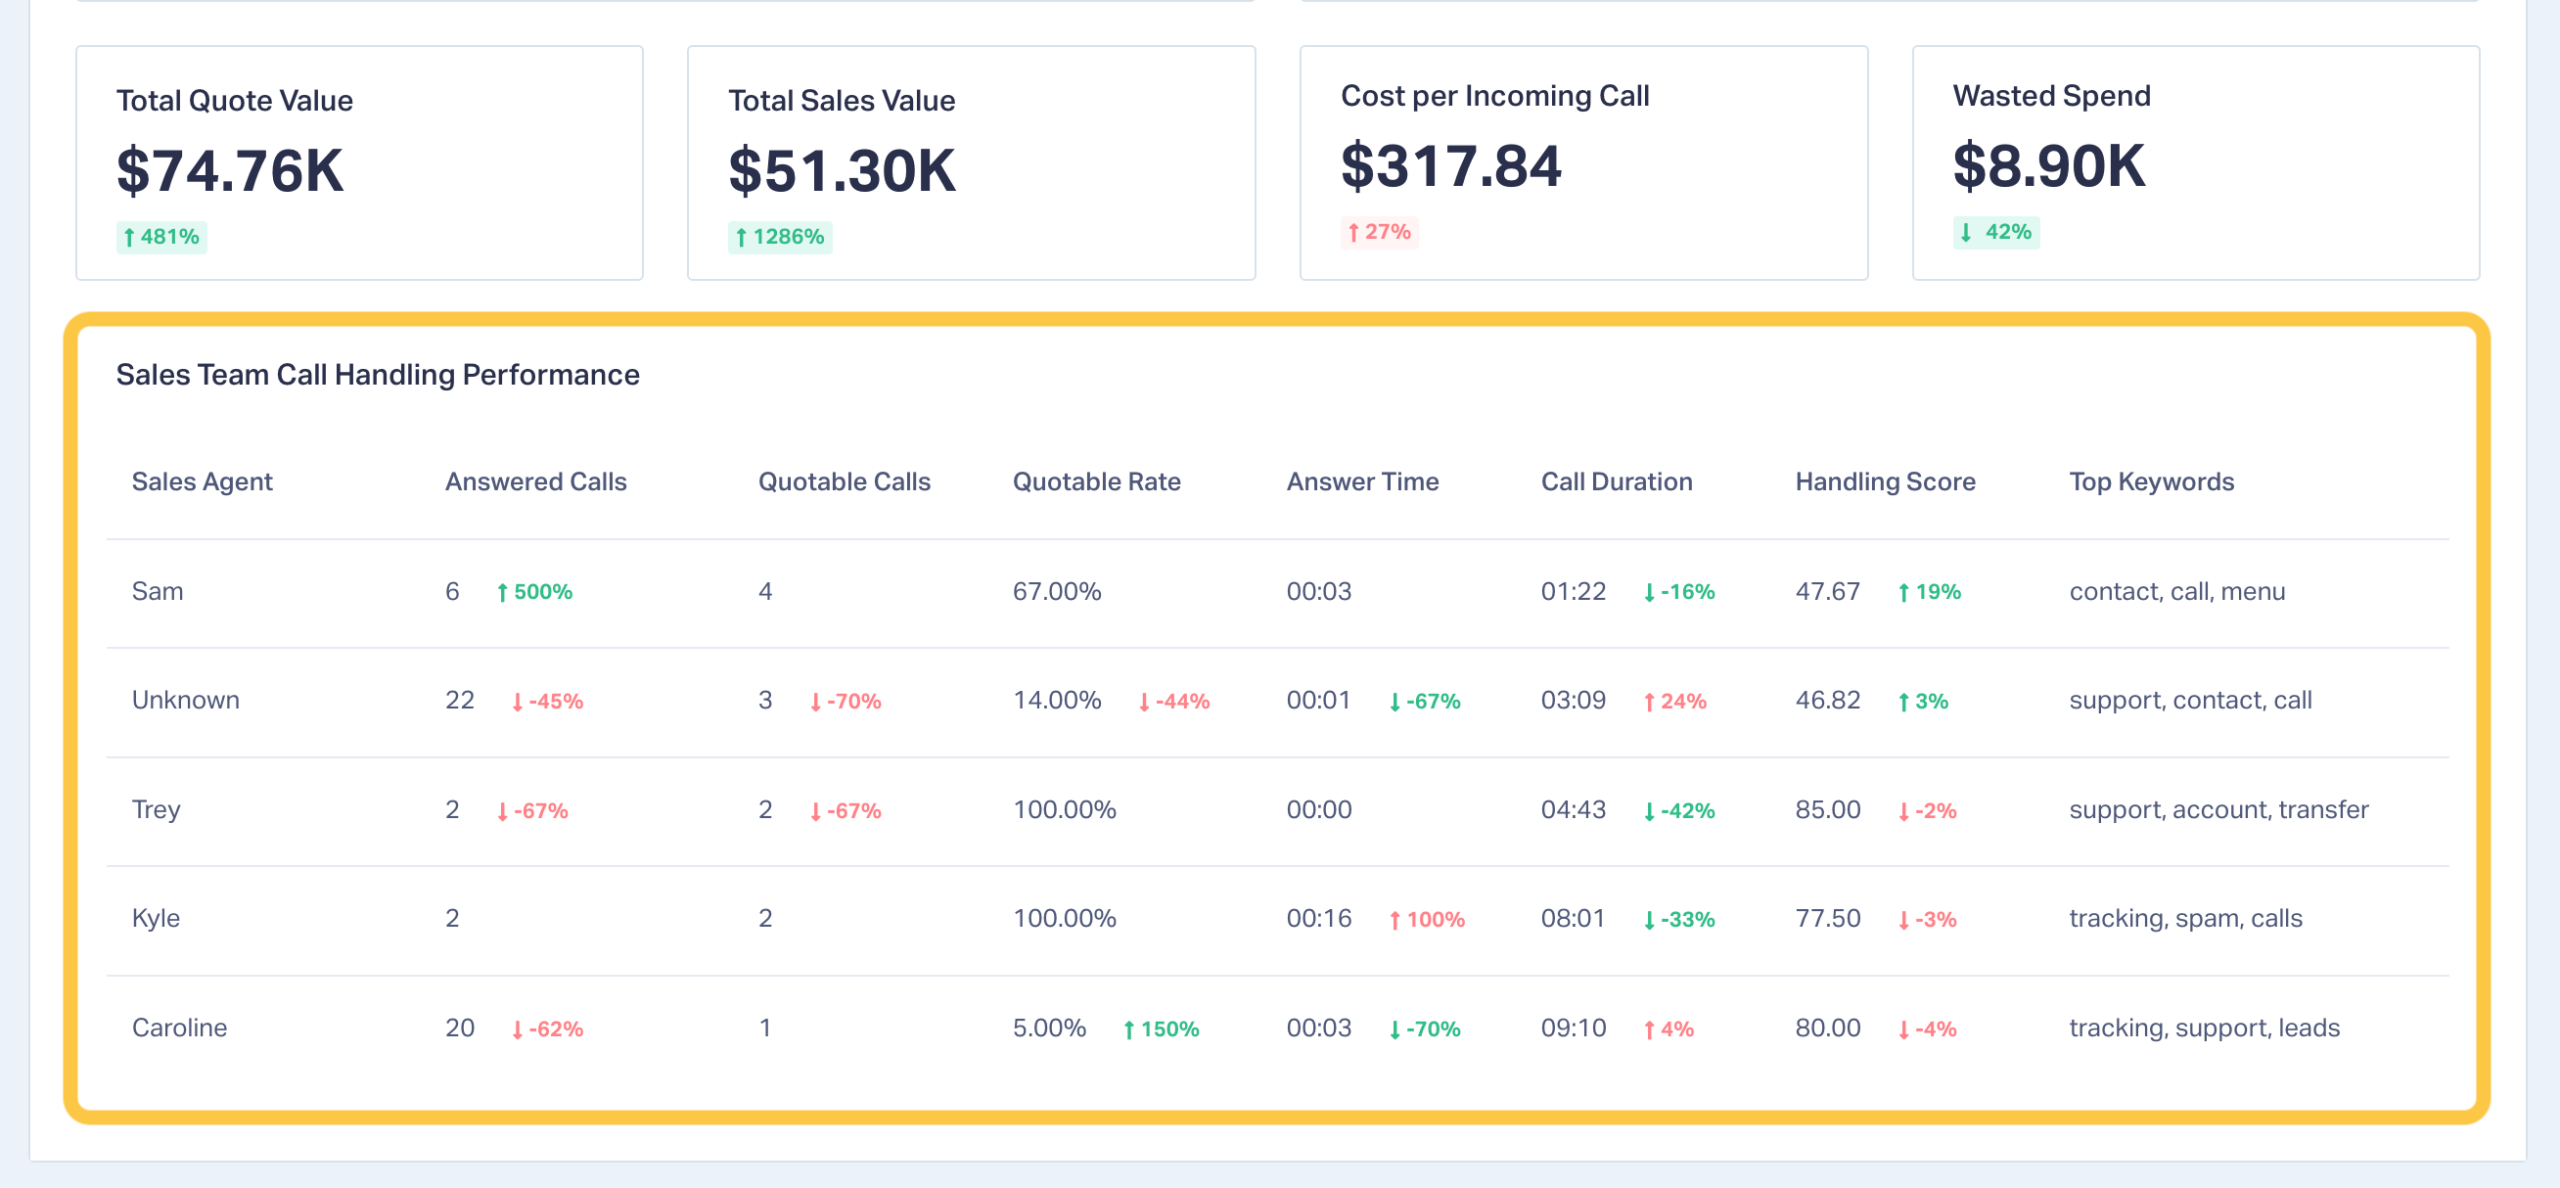The width and height of the screenshot is (2560, 1188).
Task: Select the Unknown agent row name
Action: [x=186, y=700]
